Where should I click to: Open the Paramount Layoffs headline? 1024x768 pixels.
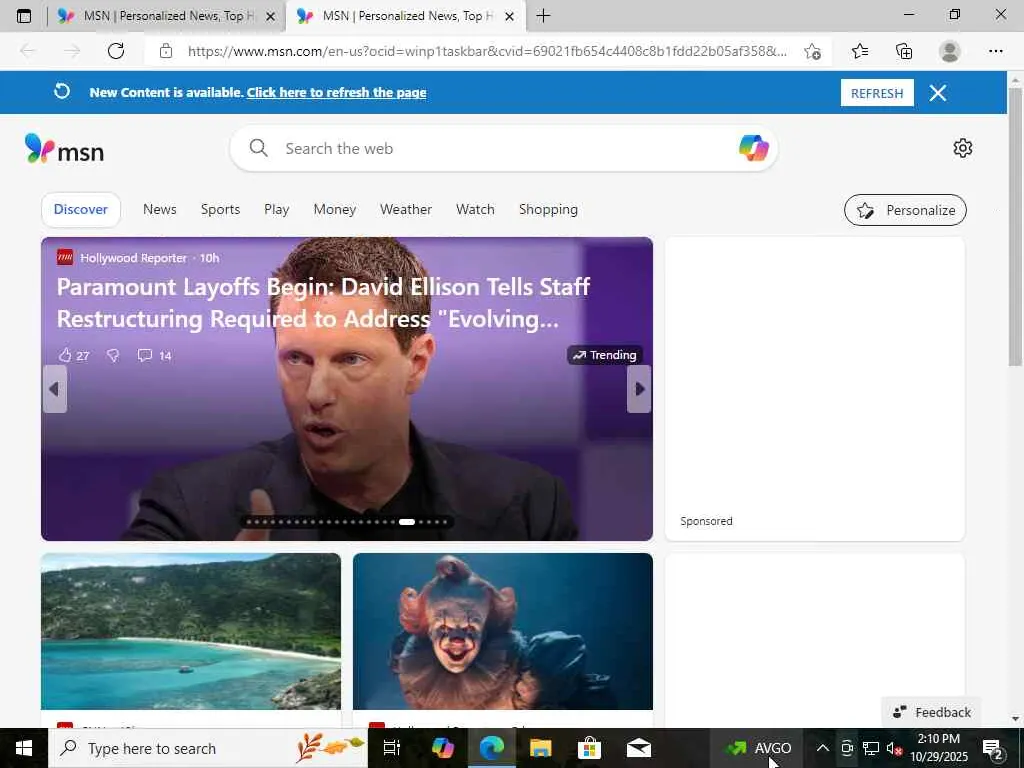[323, 303]
